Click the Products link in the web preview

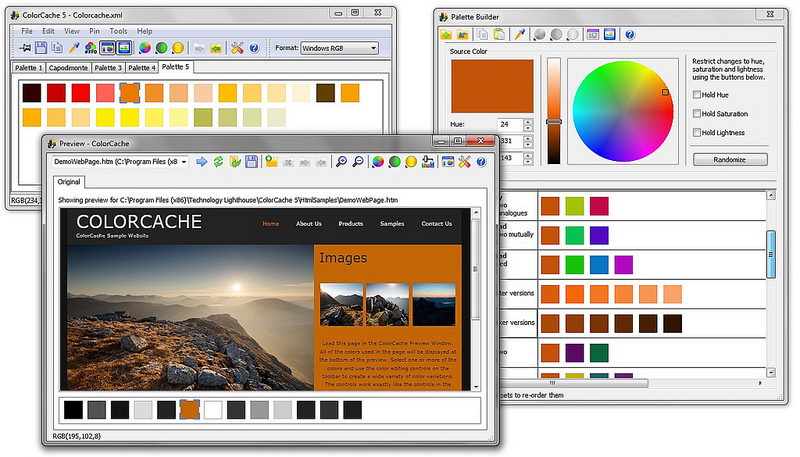(351, 224)
